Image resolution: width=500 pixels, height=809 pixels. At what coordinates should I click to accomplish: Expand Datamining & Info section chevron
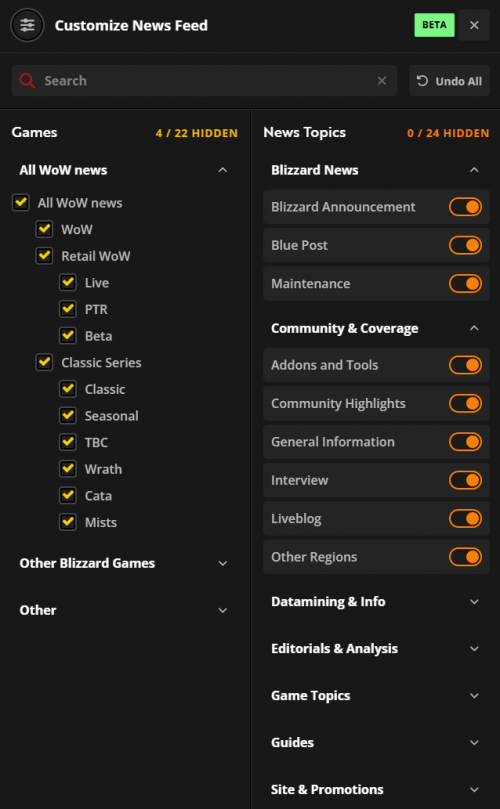[x=475, y=602]
